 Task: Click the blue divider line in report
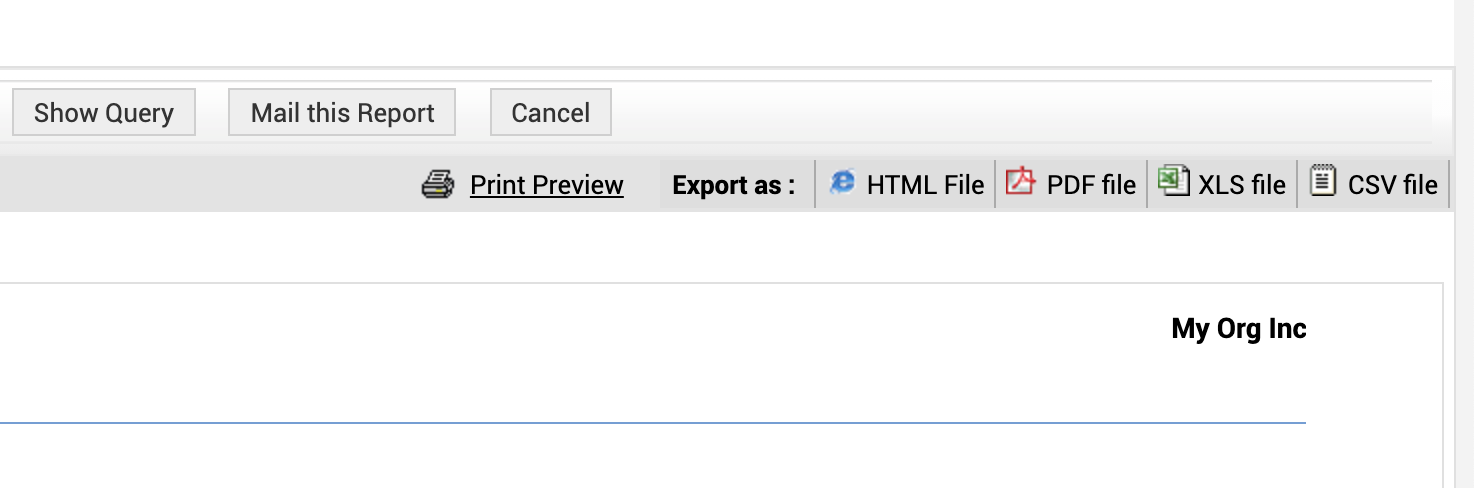(x=650, y=423)
